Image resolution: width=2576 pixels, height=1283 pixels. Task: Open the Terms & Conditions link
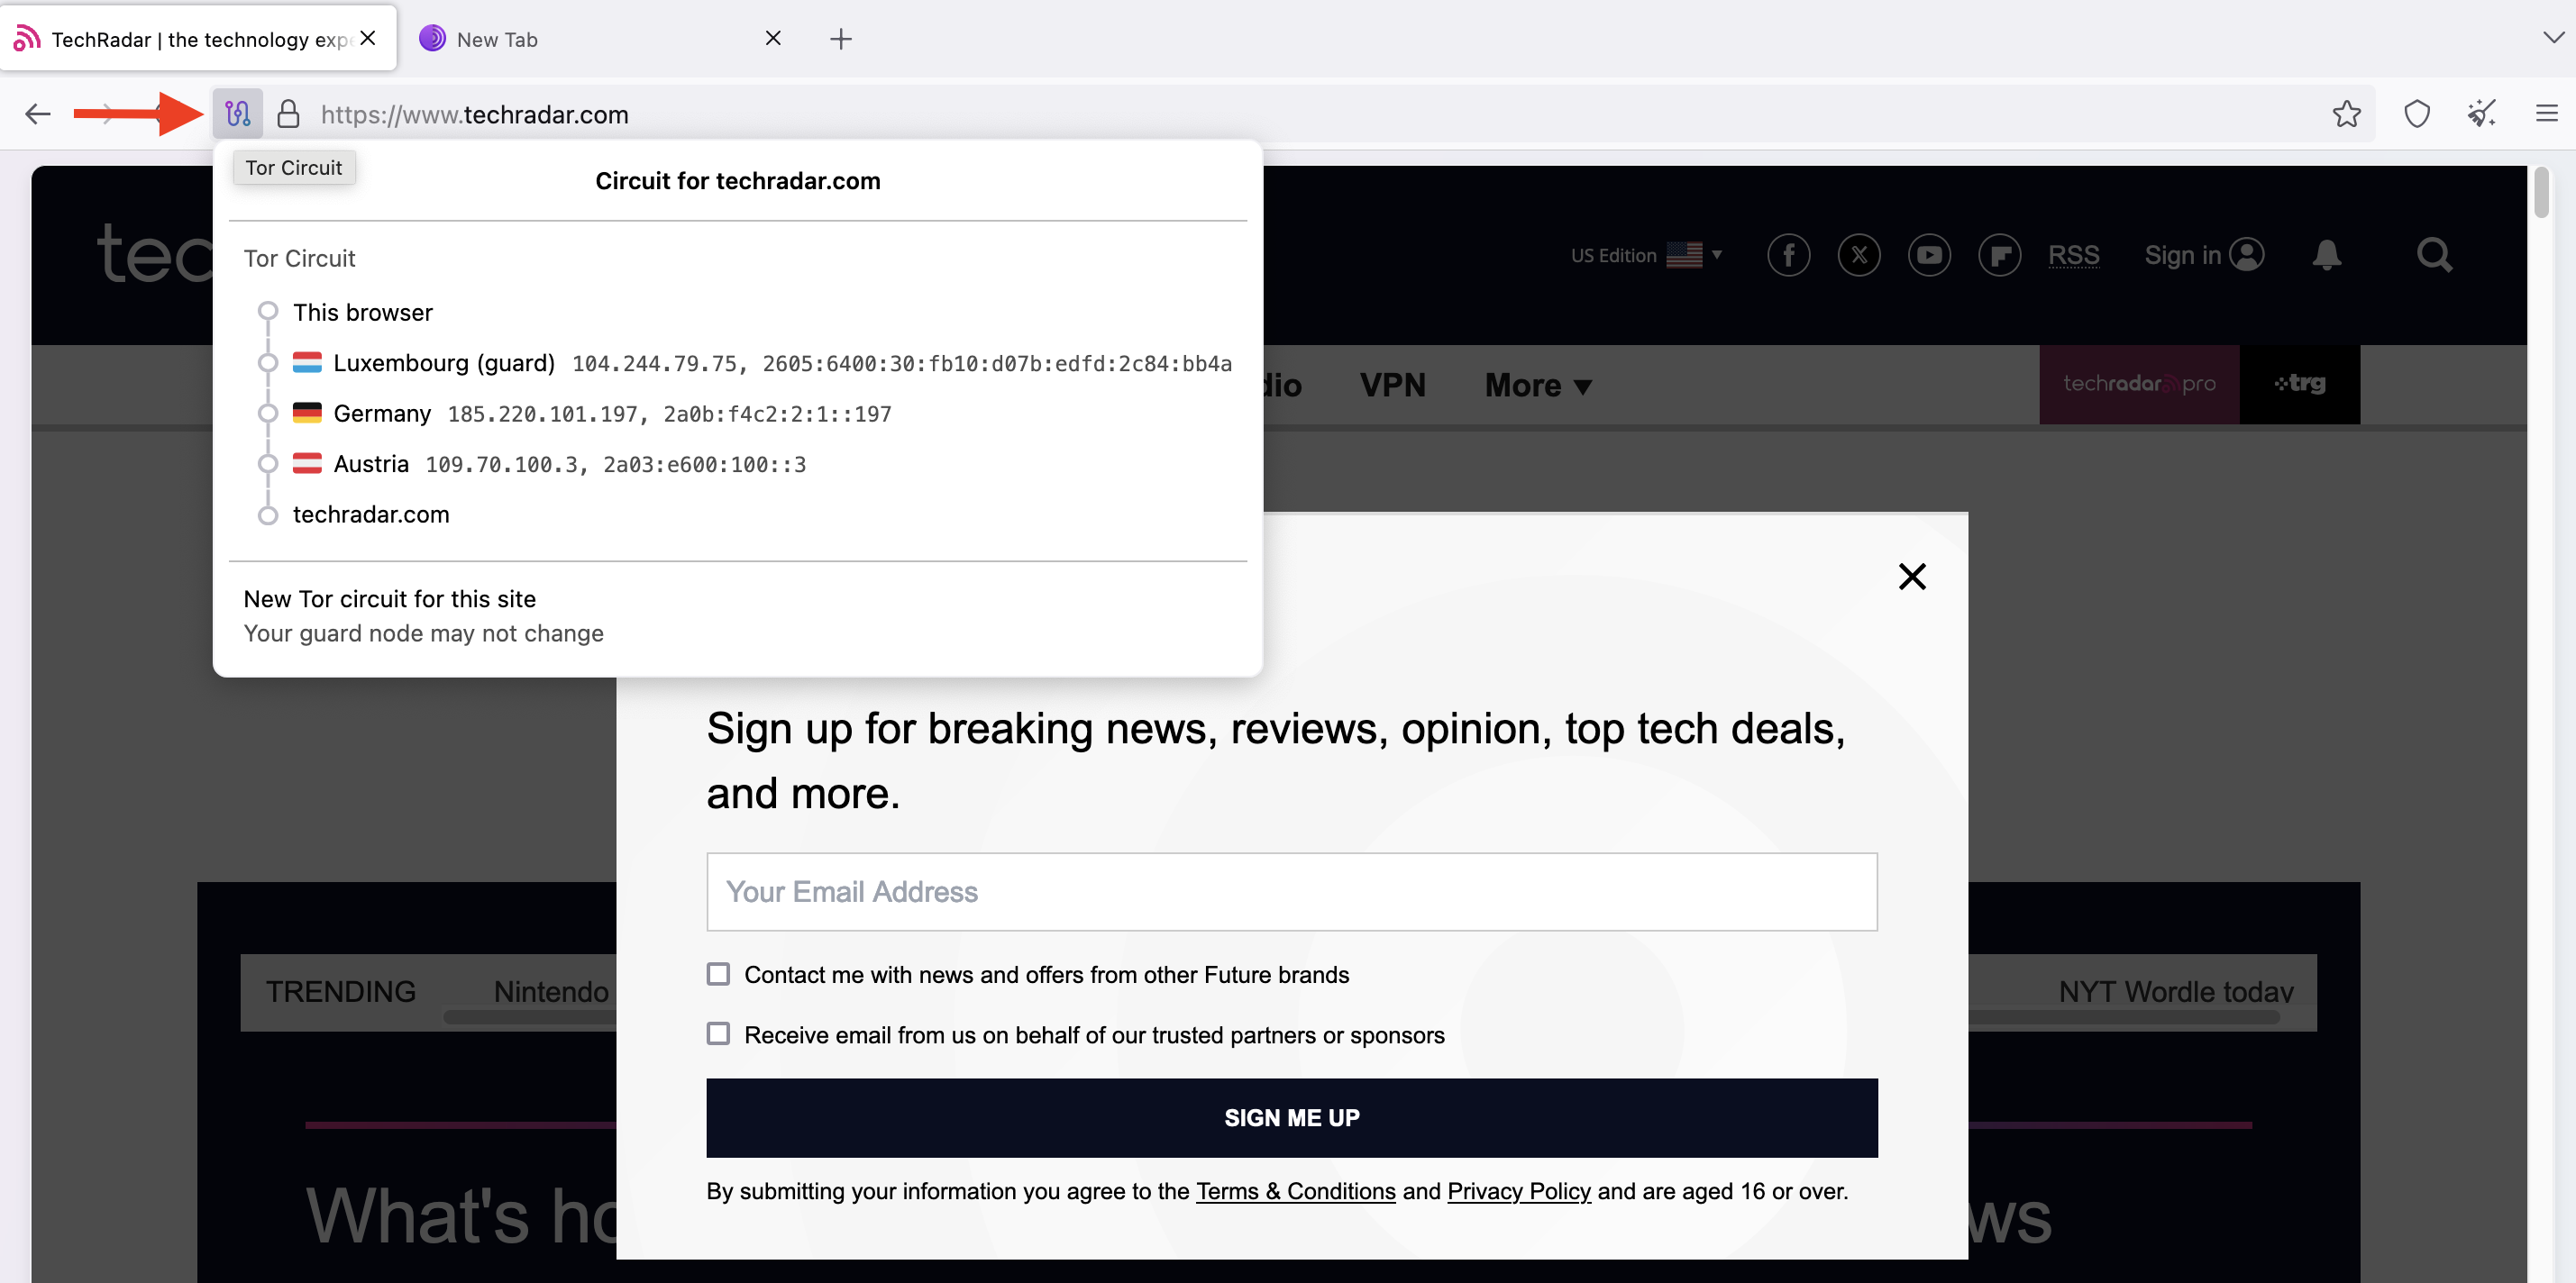[x=1295, y=1191]
